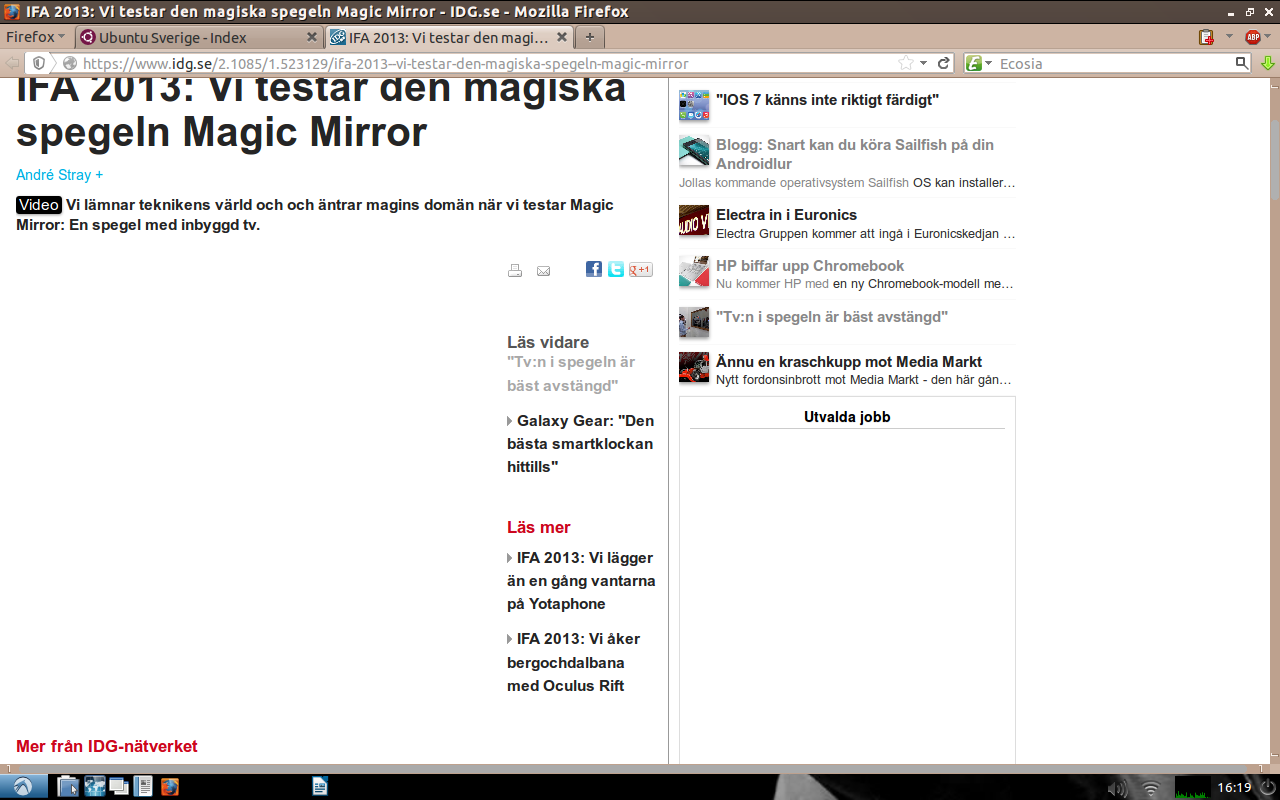The image size is (1280, 800).
Task: Open sidebar "Tv:n i spegeln är bäst avstängd" headline
Action: tap(832, 317)
